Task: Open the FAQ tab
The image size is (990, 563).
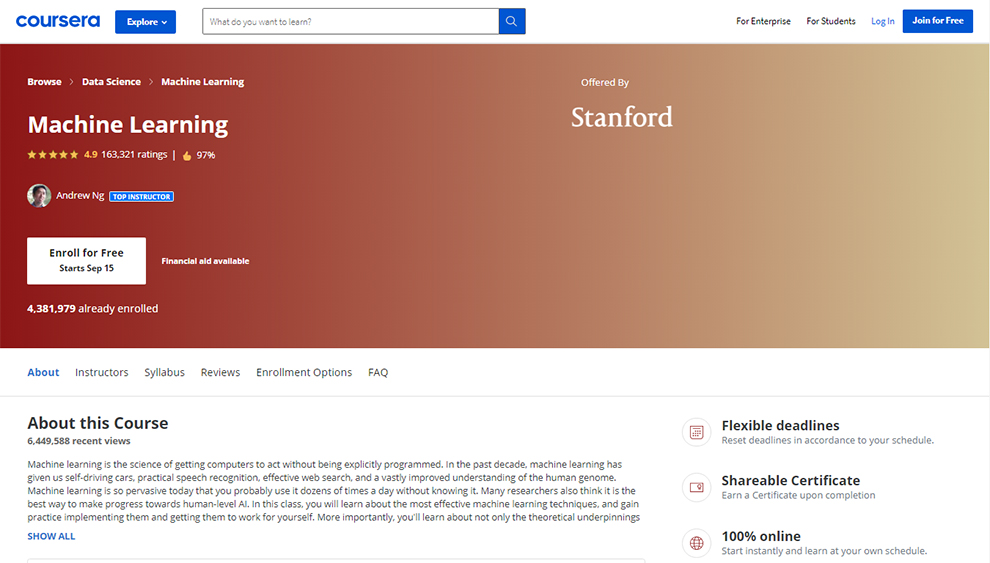Action: point(378,372)
